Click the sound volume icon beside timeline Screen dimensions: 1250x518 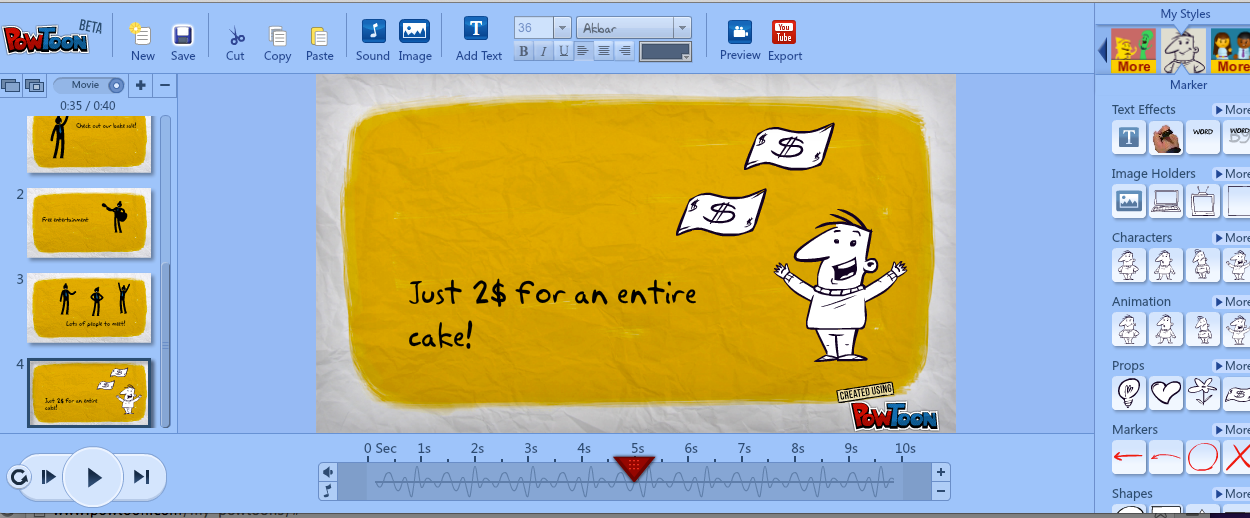point(328,472)
